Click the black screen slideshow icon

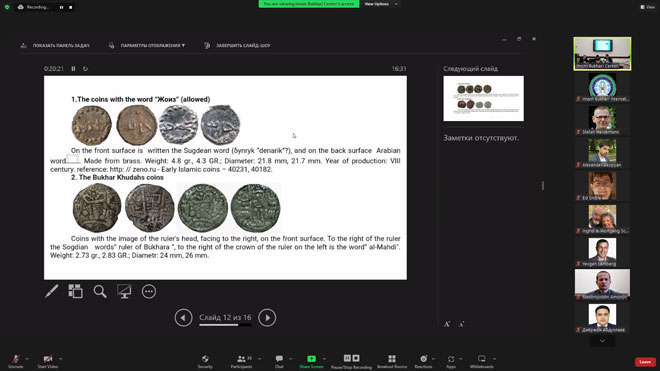pyautogui.click(x=124, y=291)
